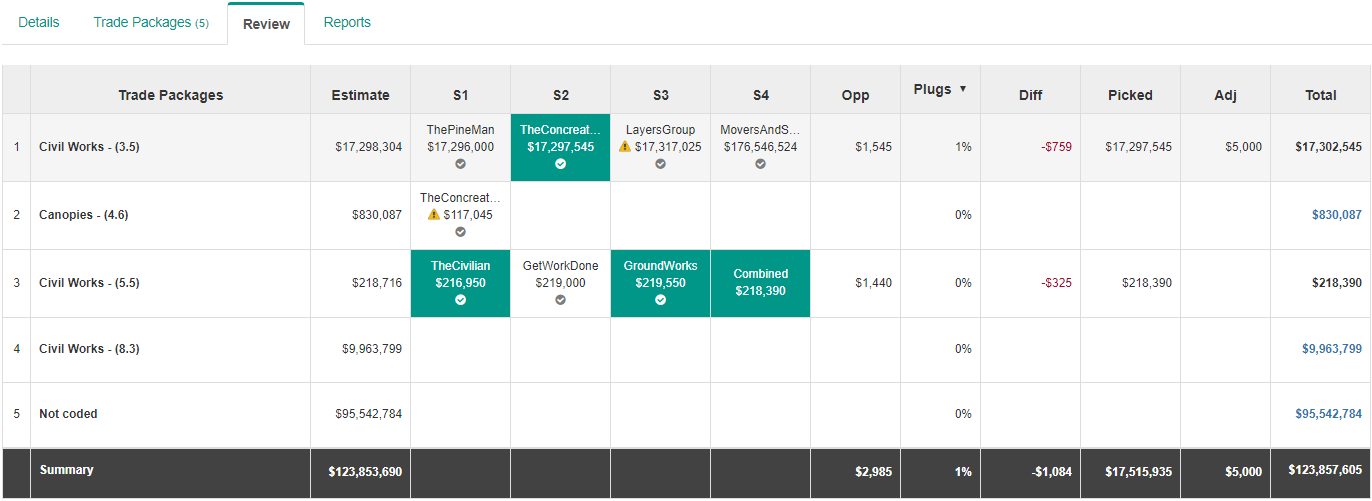The width and height of the screenshot is (1372, 501).
Task: Click check icon under TheCivilian bid
Action: [x=460, y=300]
